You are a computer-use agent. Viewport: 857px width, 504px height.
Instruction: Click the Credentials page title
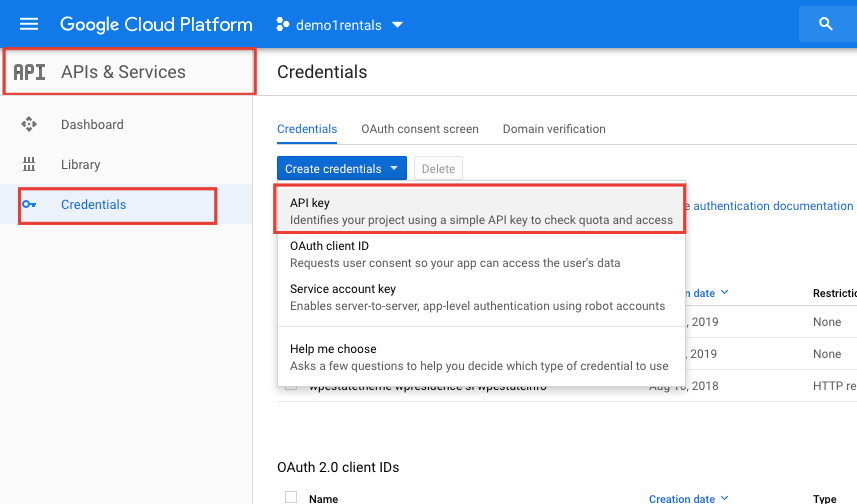click(322, 72)
